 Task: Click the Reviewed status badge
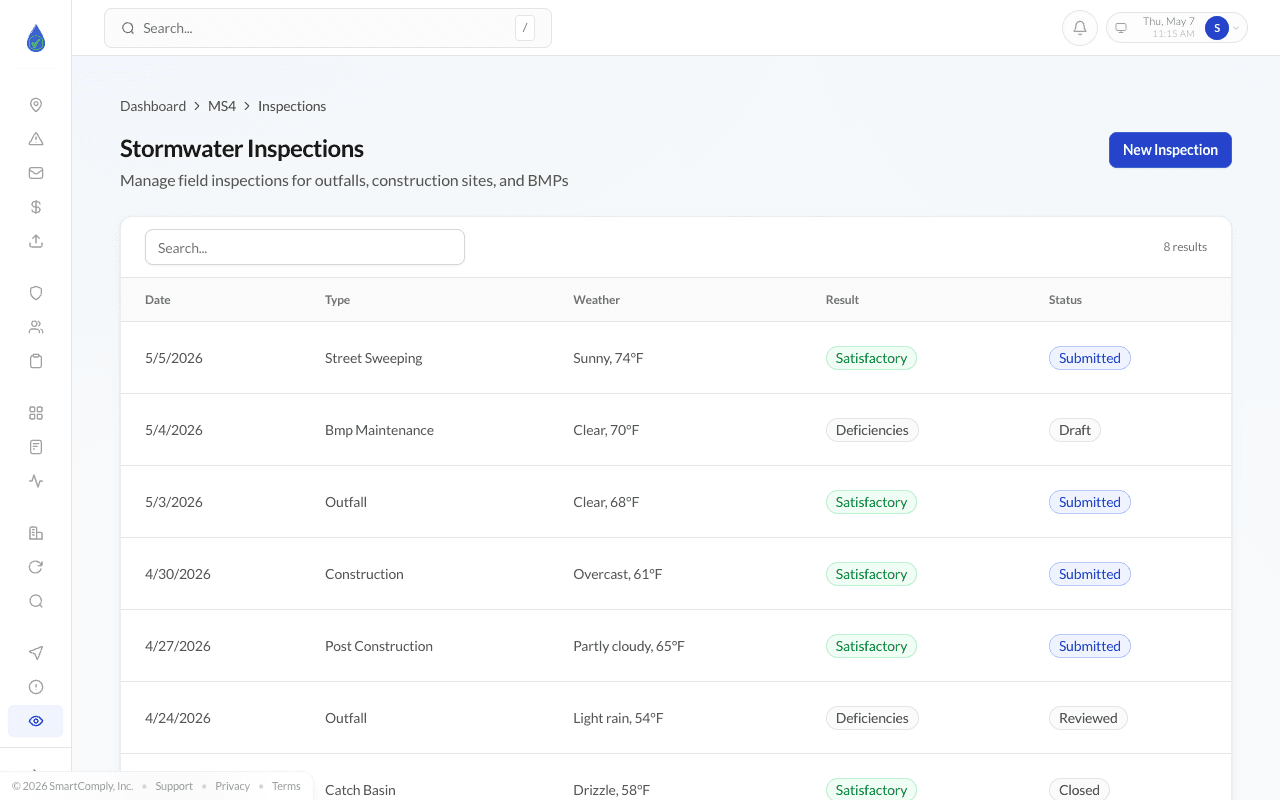coord(1088,718)
